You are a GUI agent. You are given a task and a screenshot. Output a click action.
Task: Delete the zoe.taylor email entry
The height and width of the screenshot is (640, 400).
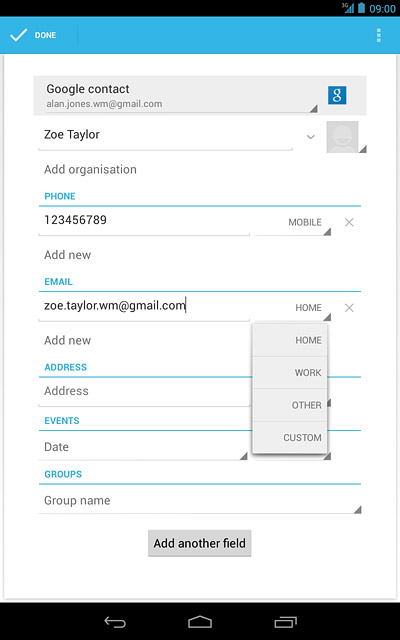tap(349, 308)
